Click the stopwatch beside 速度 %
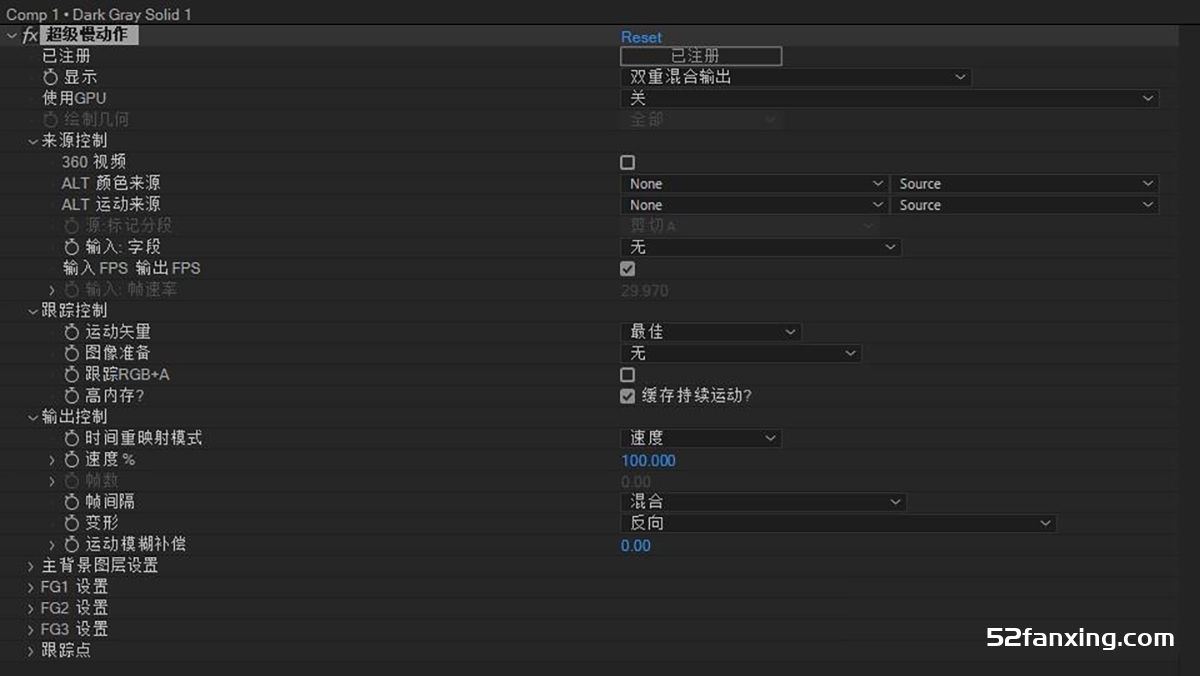This screenshot has height=676, width=1200. pyautogui.click(x=72, y=460)
